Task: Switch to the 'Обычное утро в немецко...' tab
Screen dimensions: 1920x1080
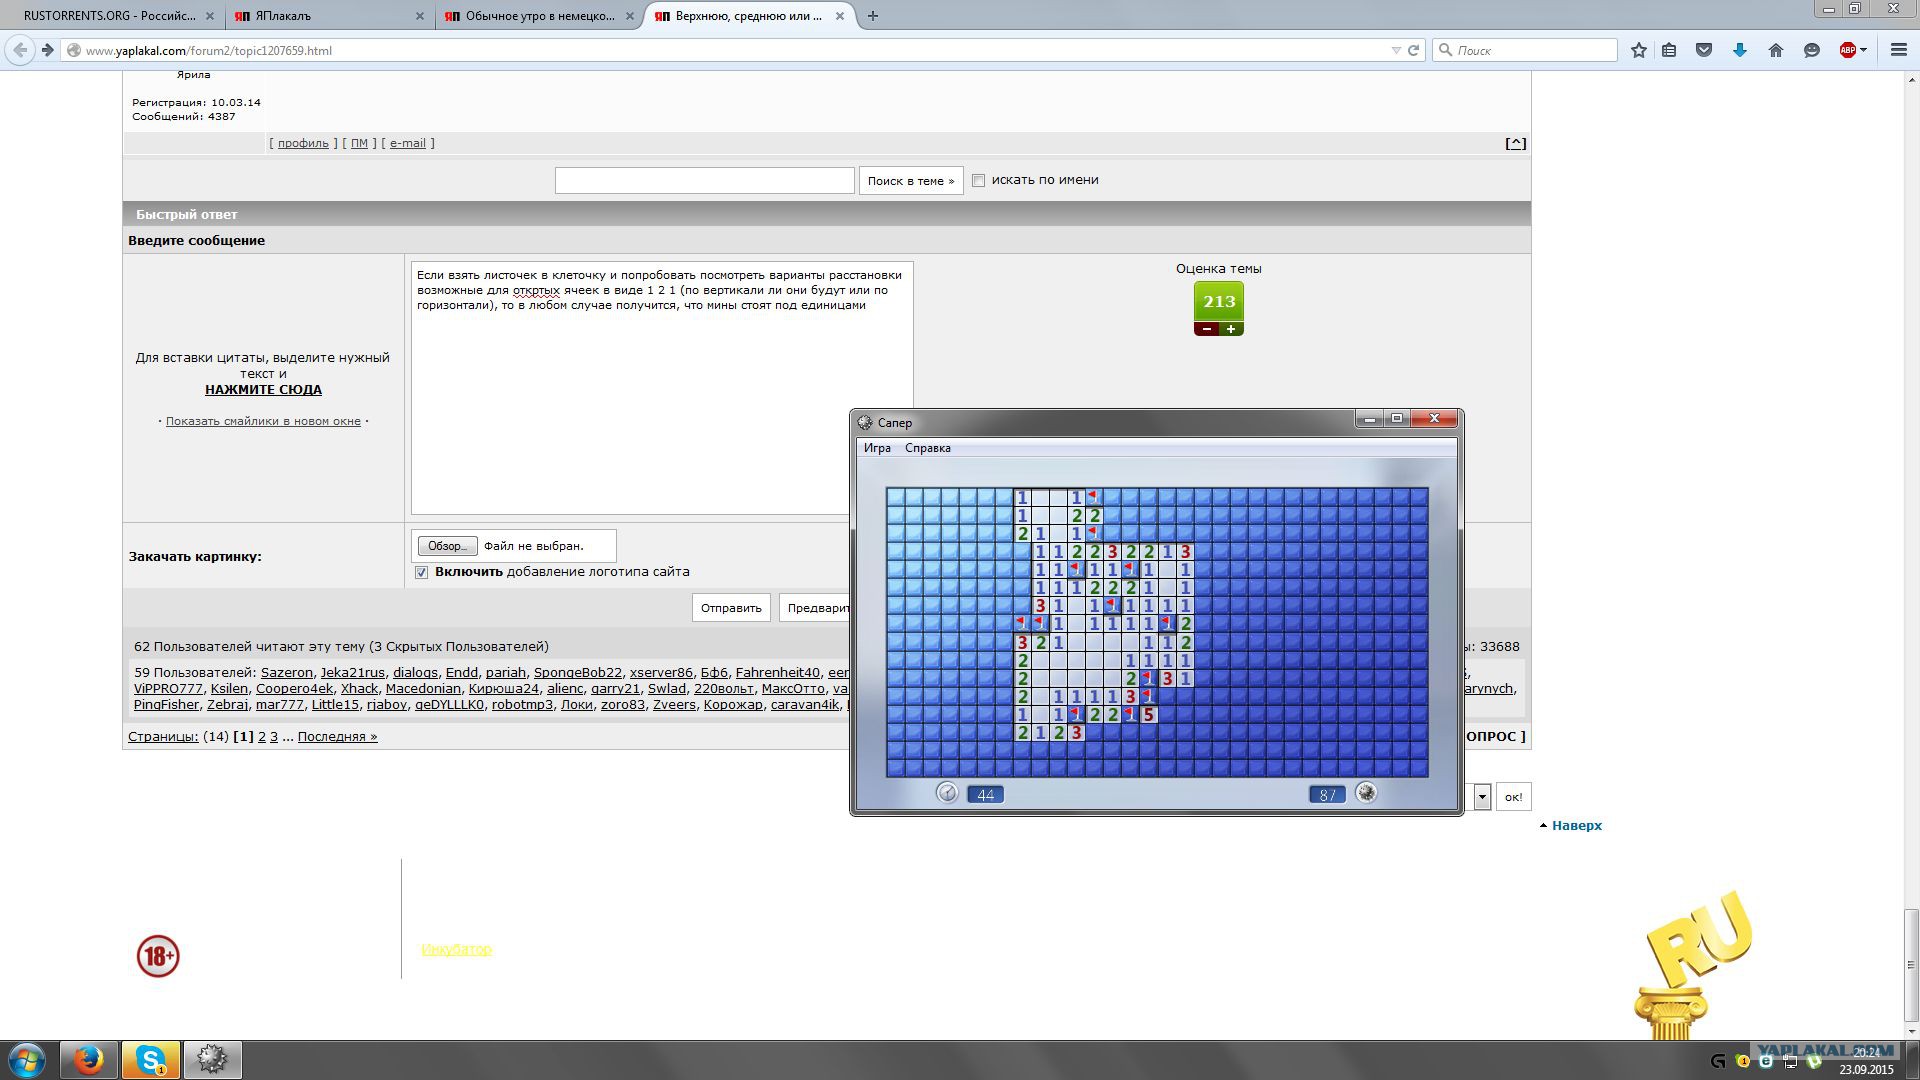Action: (x=539, y=16)
